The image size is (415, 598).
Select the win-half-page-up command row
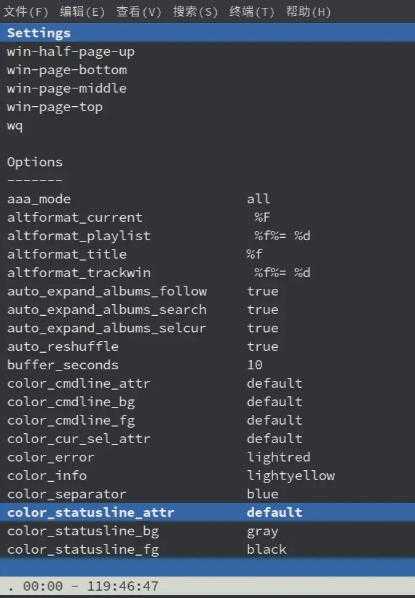[208, 51]
